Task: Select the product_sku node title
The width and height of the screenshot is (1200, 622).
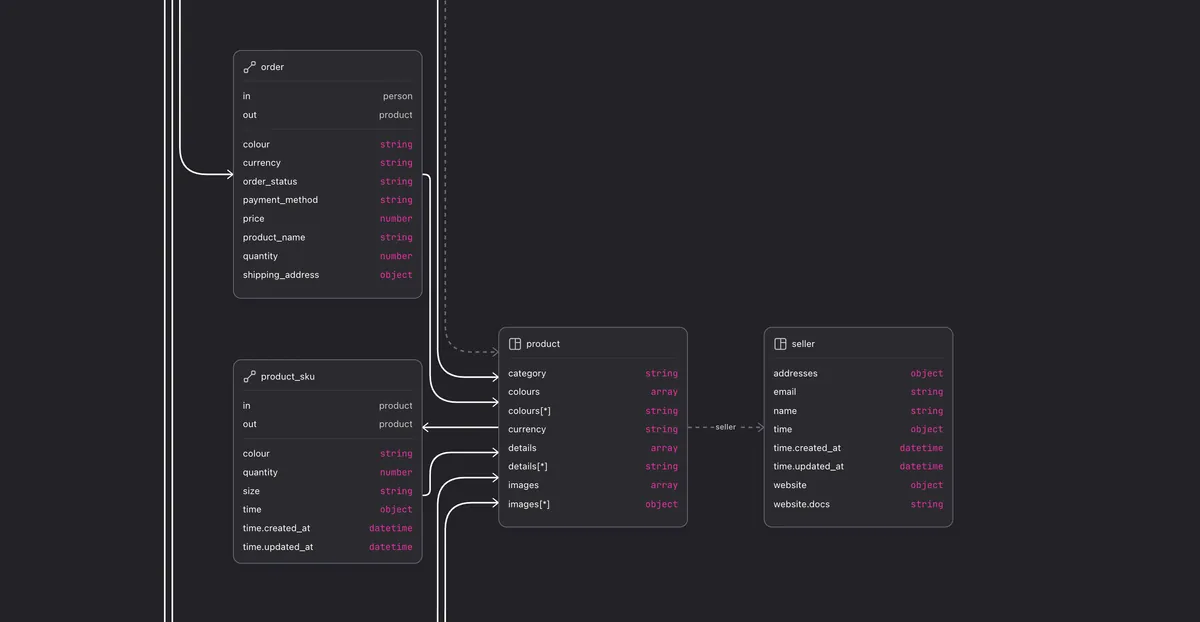Action: coord(288,377)
